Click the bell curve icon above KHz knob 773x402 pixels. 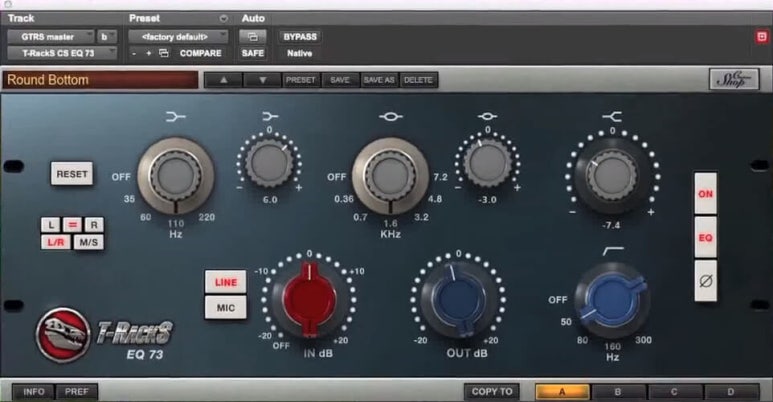390,117
